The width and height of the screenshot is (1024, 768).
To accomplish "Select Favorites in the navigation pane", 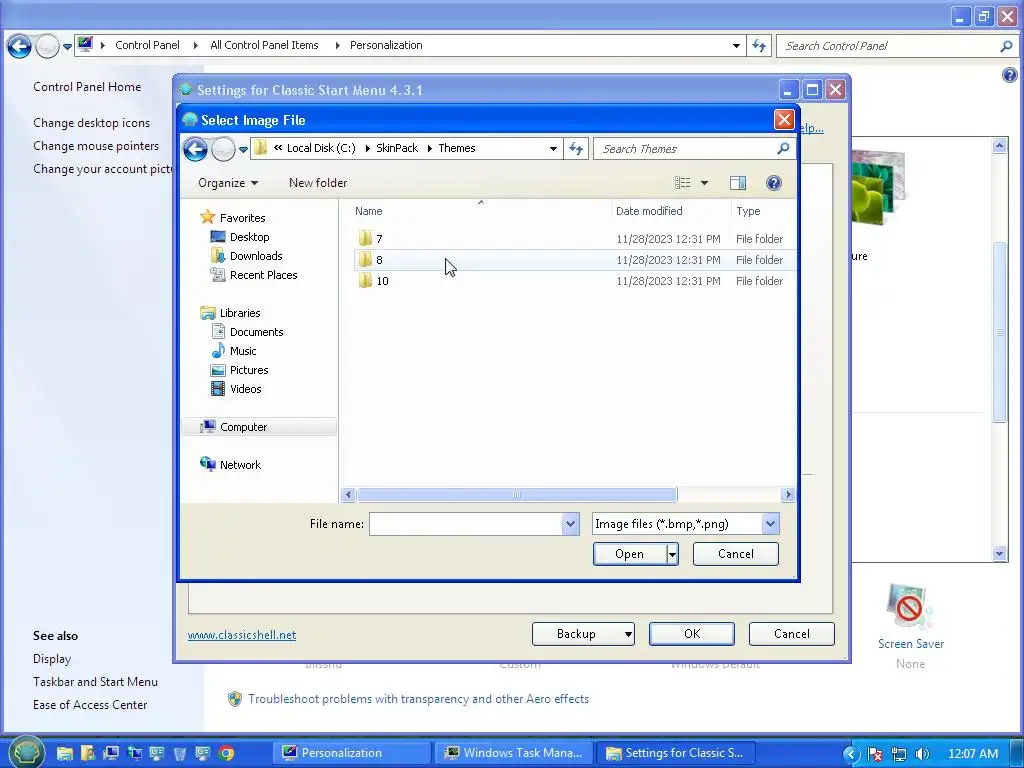I will 242,217.
